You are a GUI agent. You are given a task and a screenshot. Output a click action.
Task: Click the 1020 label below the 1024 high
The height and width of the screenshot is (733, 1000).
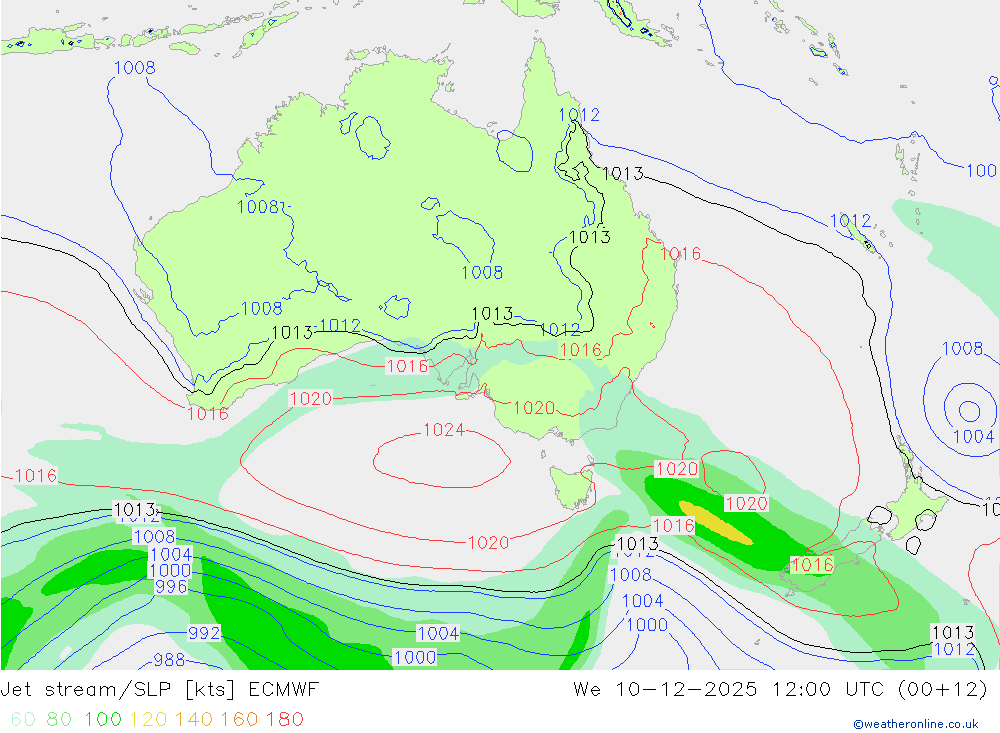point(489,543)
